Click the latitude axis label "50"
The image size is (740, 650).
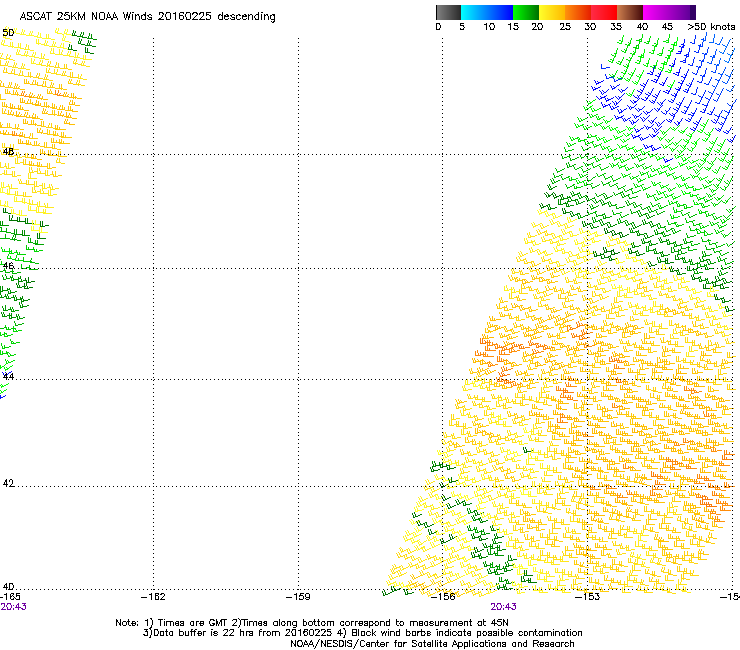8,33
